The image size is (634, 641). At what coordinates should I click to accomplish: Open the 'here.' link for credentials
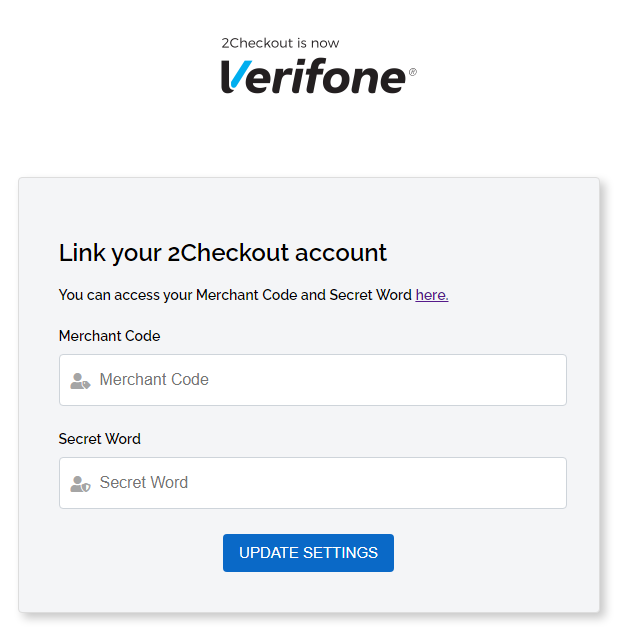(432, 295)
